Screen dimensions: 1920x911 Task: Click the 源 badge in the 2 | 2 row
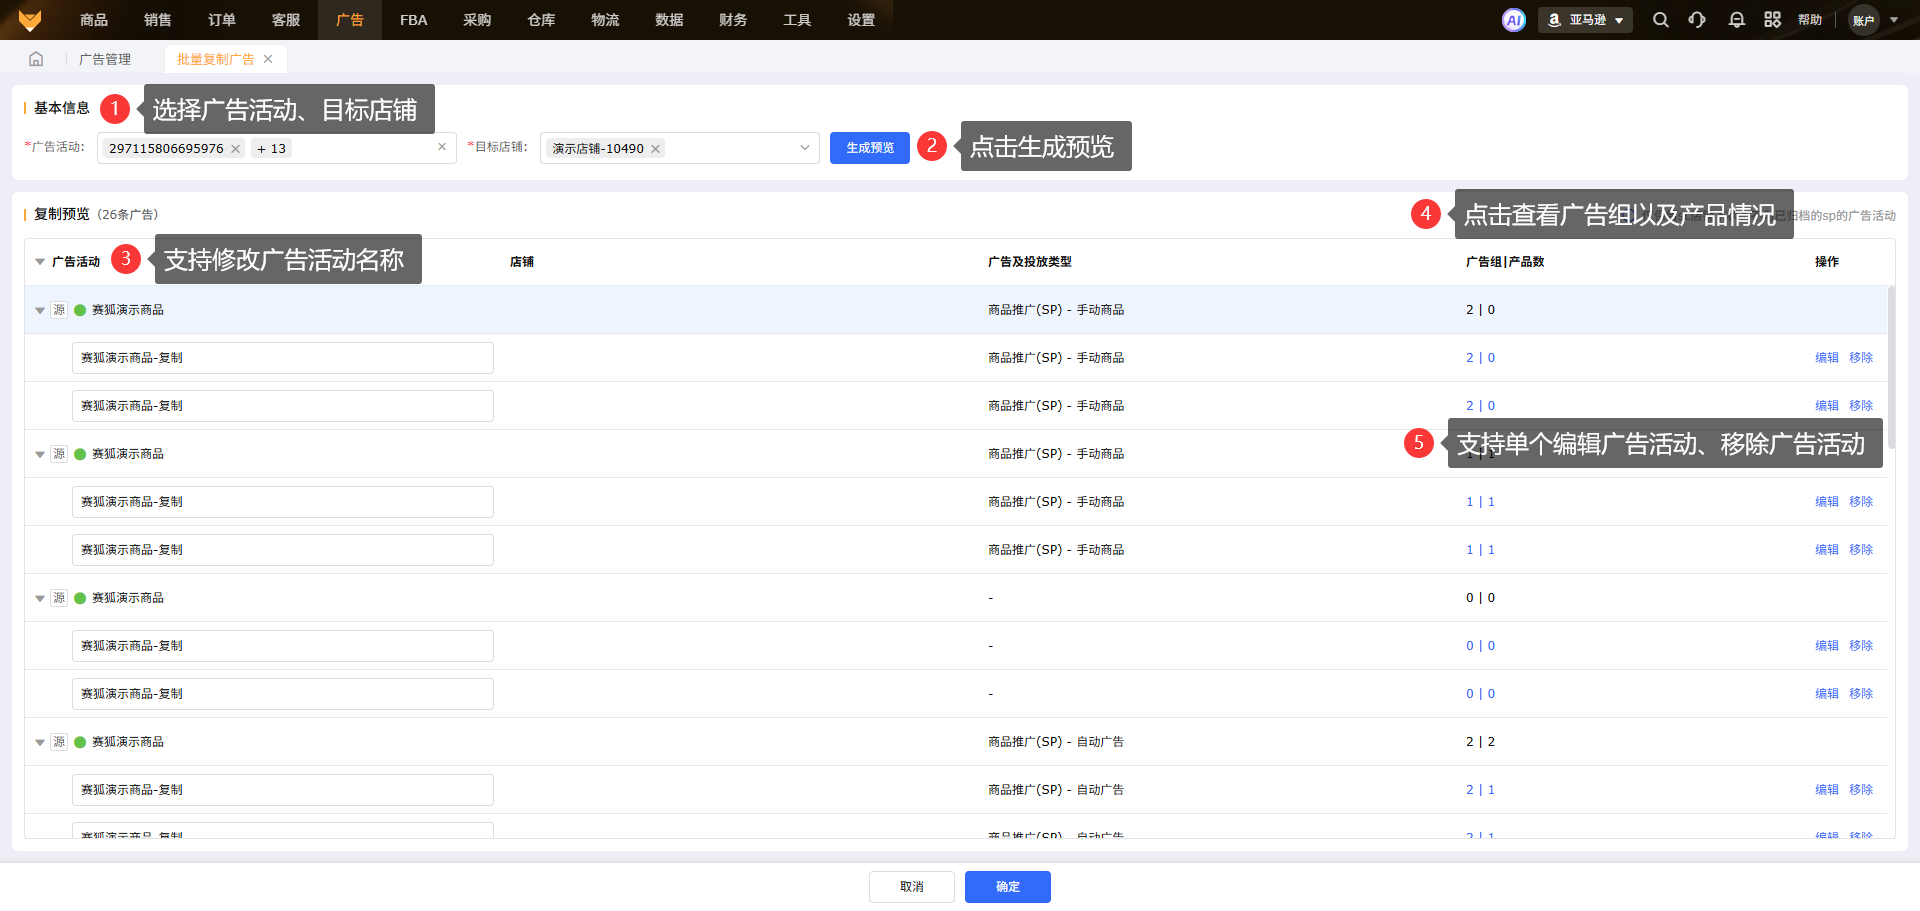point(59,742)
